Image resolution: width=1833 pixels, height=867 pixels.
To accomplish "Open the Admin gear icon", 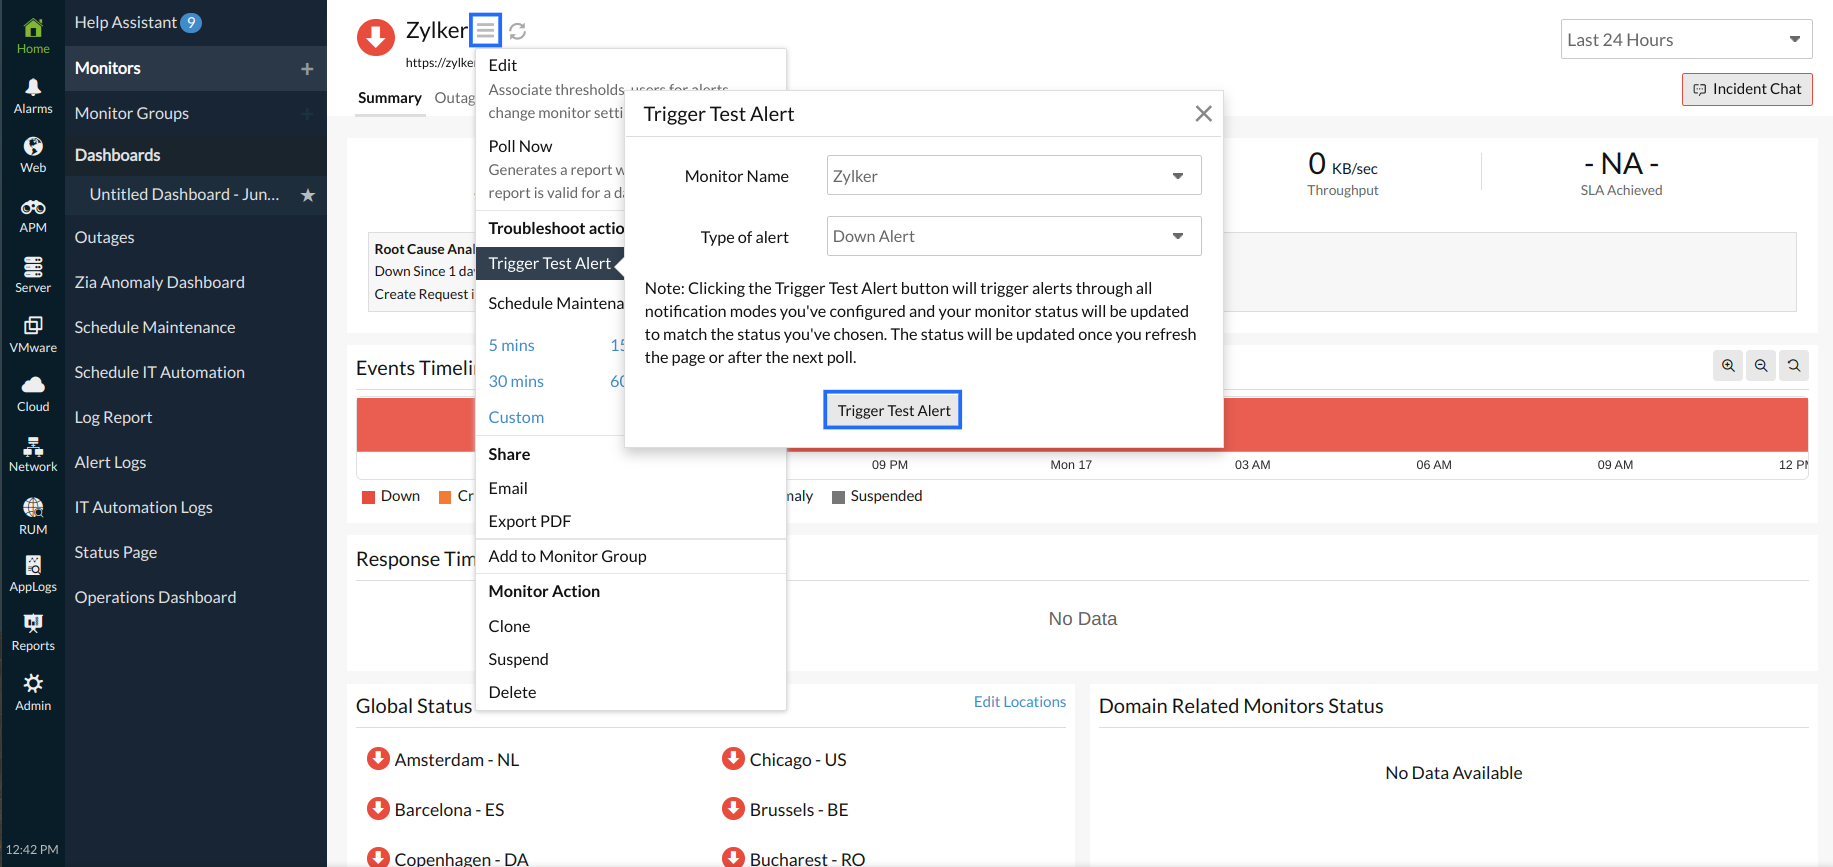I will coord(33,692).
